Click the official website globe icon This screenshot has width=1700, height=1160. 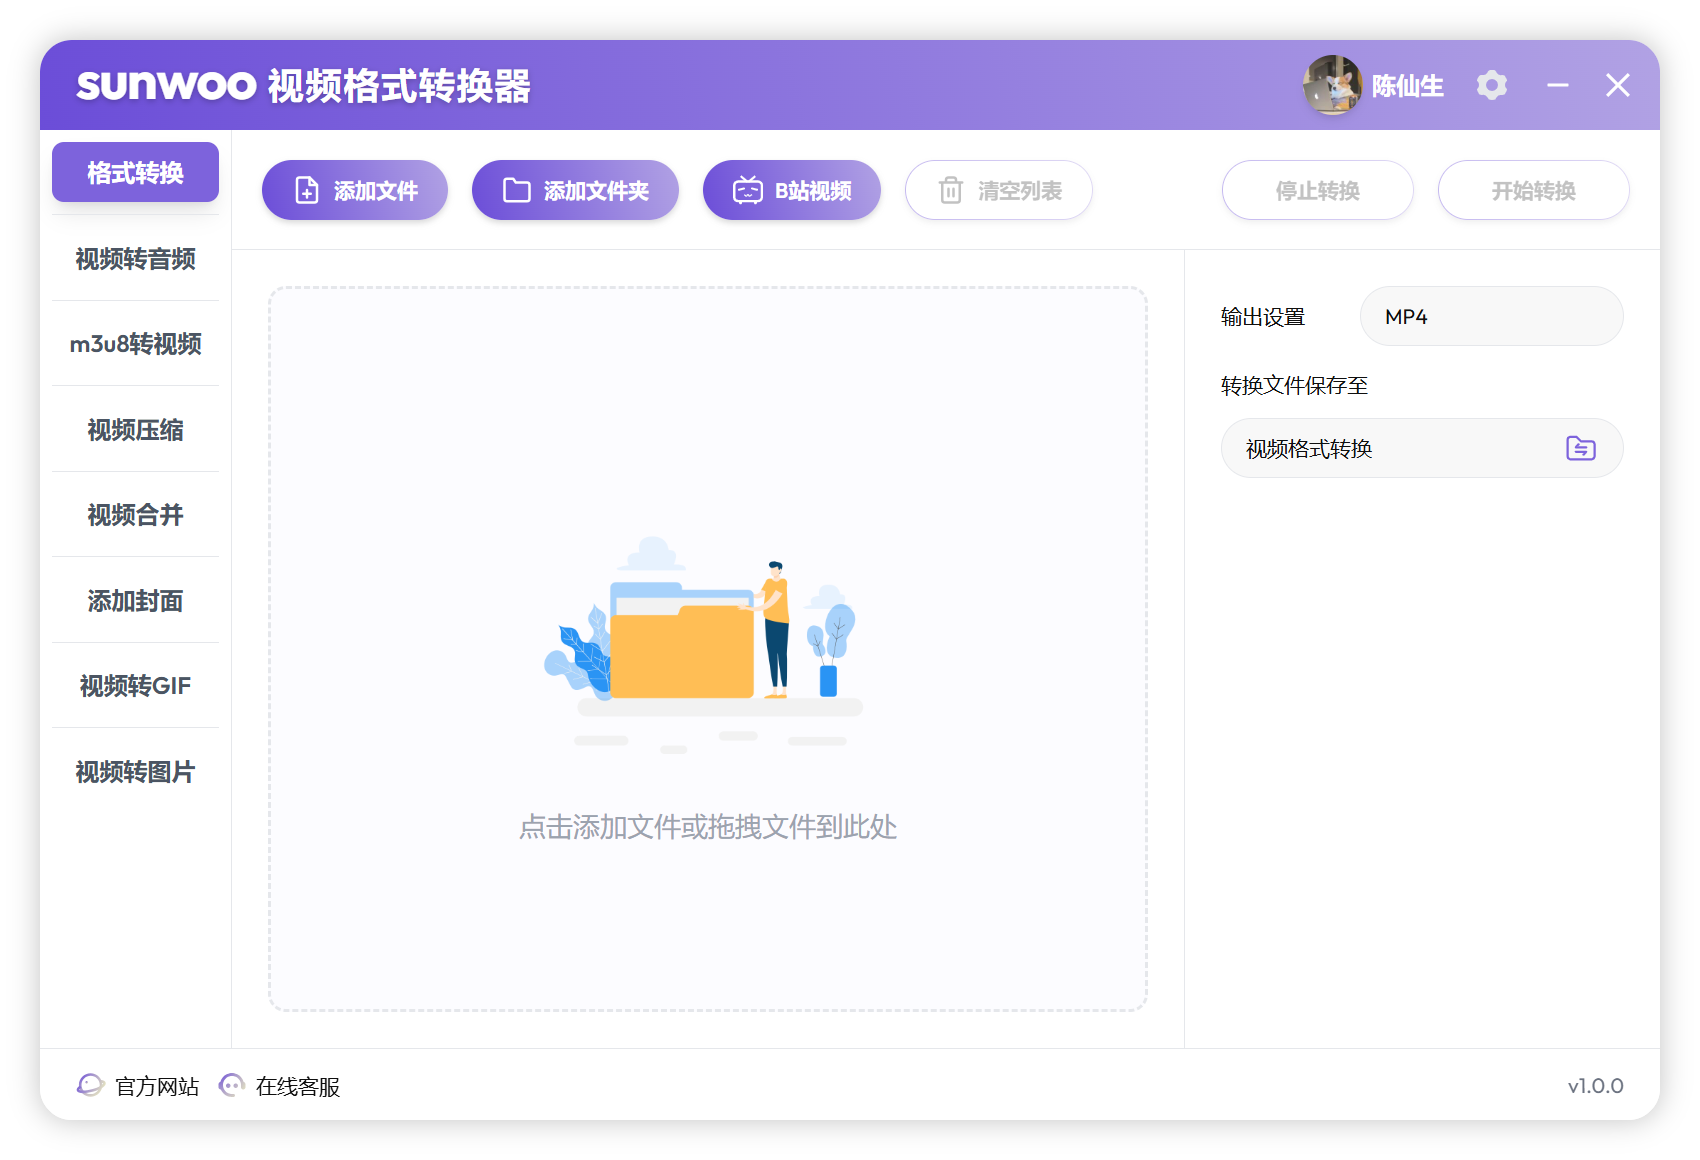pyautogui.click(x=91, y=1086)
